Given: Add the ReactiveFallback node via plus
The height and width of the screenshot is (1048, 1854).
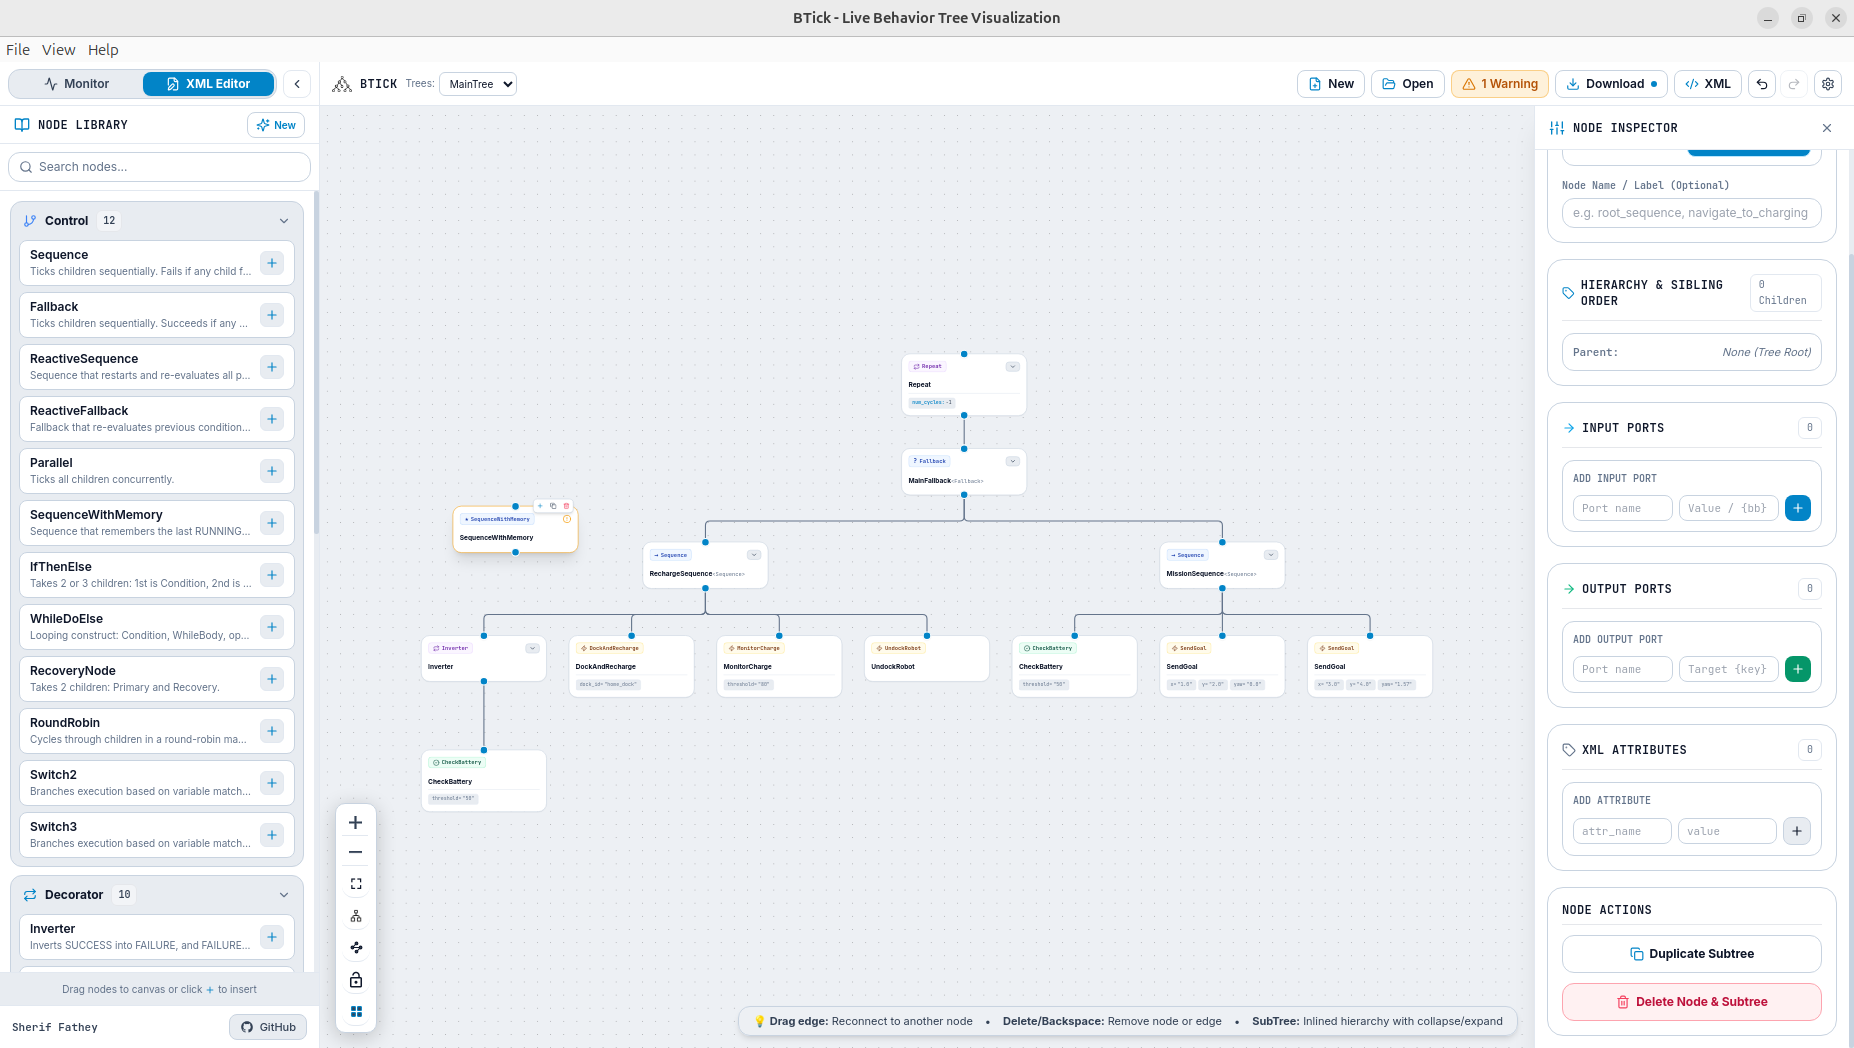Looking at the screenshot, I should [272, 419].
